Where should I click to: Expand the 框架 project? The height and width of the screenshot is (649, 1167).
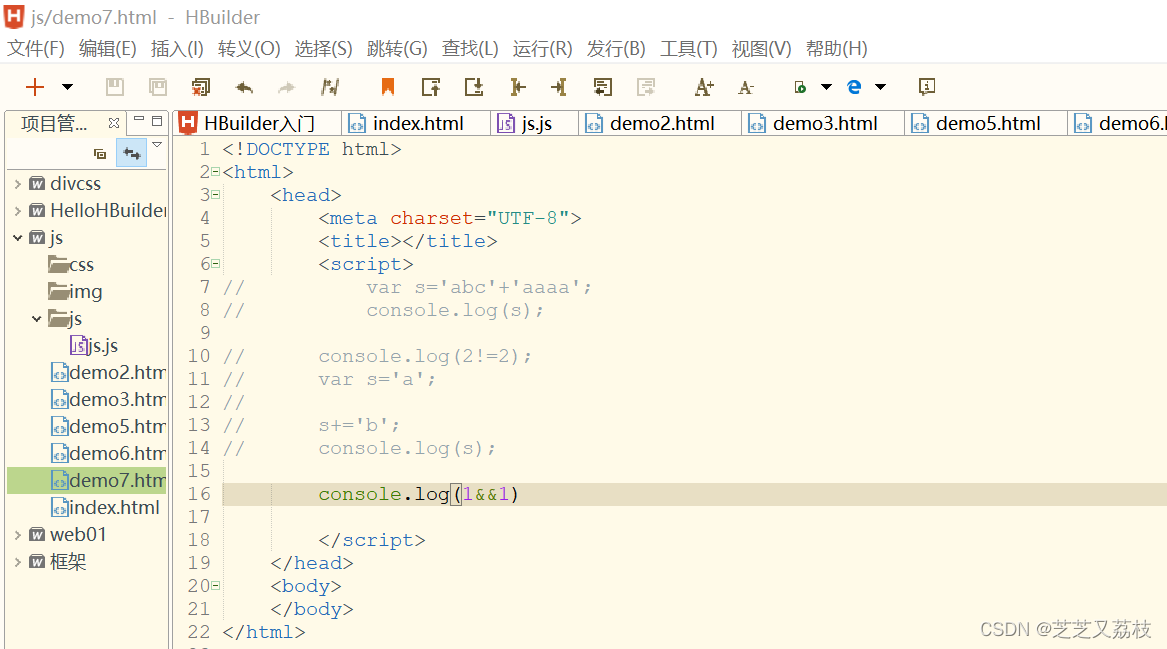[18, 562]
